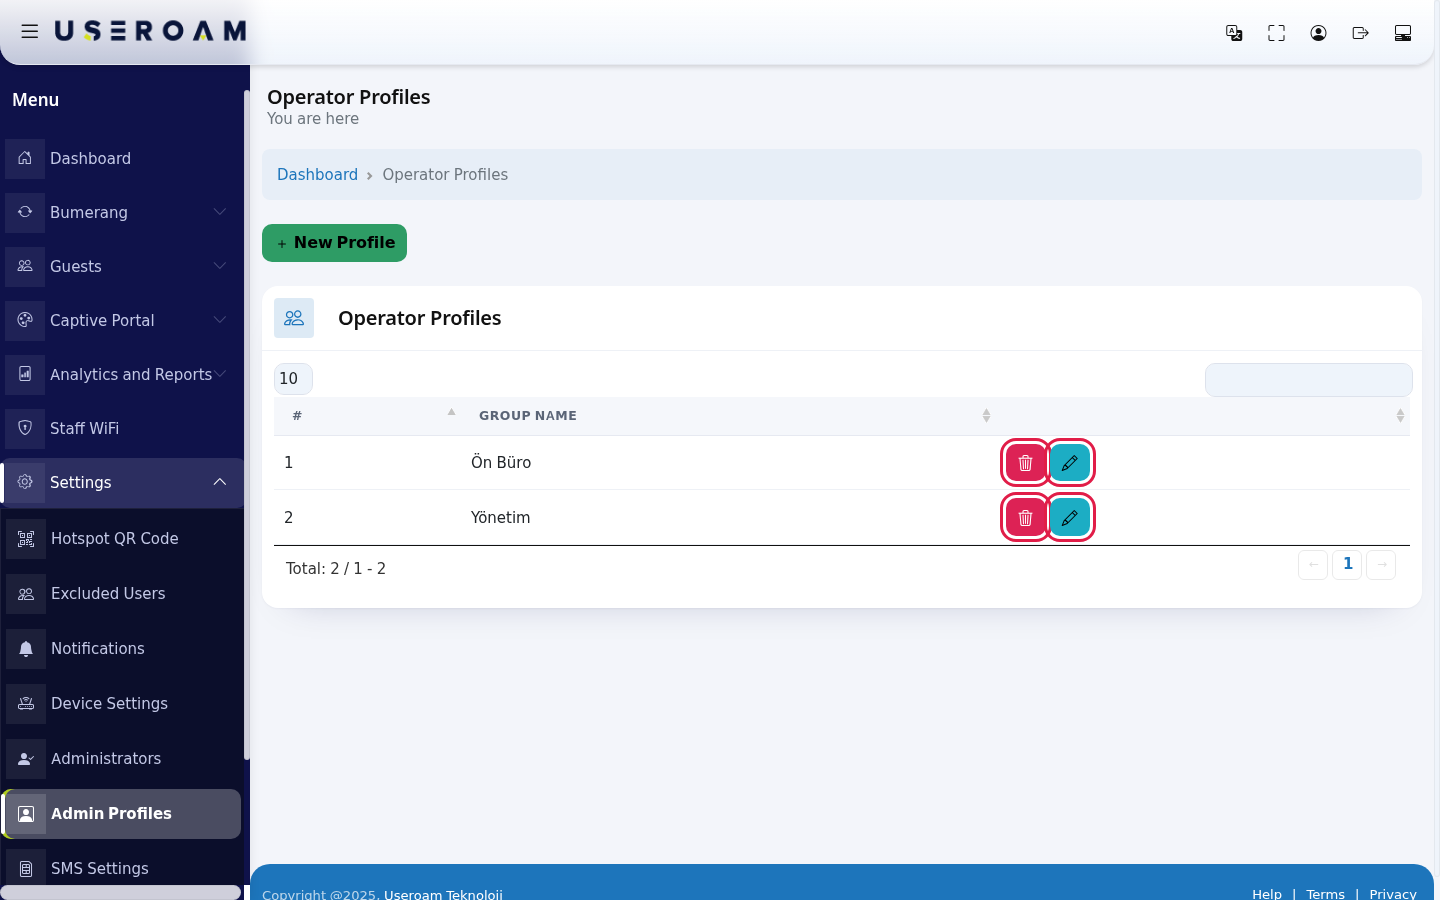Go to Dashboard via breadcrumb link
The height and width of the screenshot is (900, 1440).
(317, 174)
